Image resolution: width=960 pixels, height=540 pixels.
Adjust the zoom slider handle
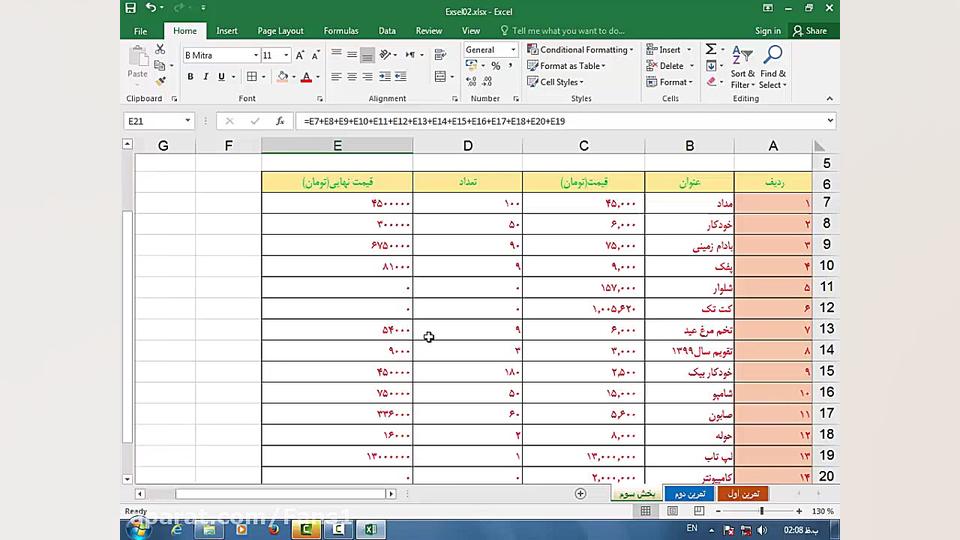click(762, 511)
